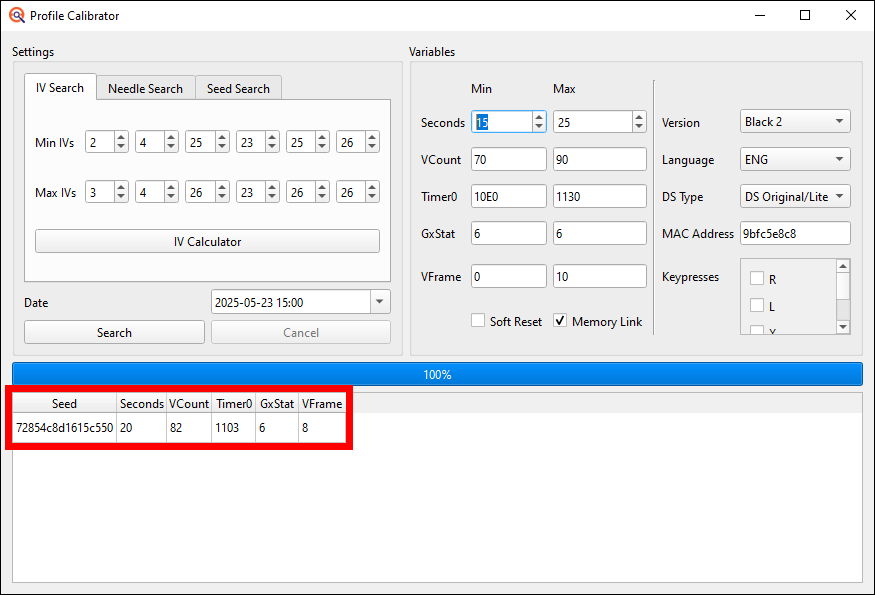Decrement the Seconds Max spinner
The width and height of the screenshot is (875, 595).
point(639,127)
